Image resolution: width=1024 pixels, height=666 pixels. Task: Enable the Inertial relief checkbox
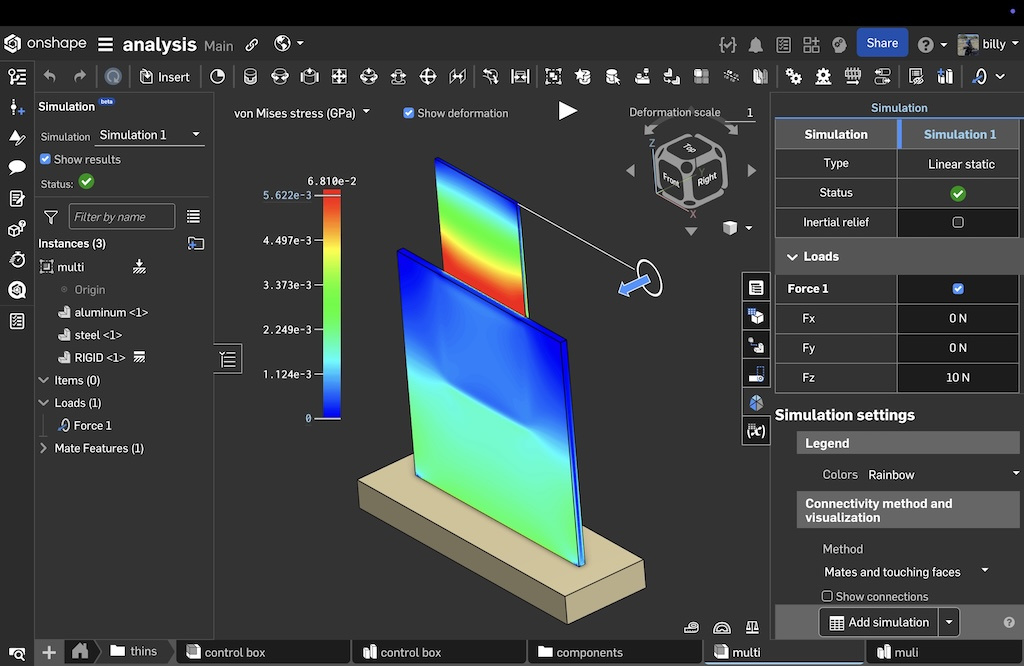[958, 222]
